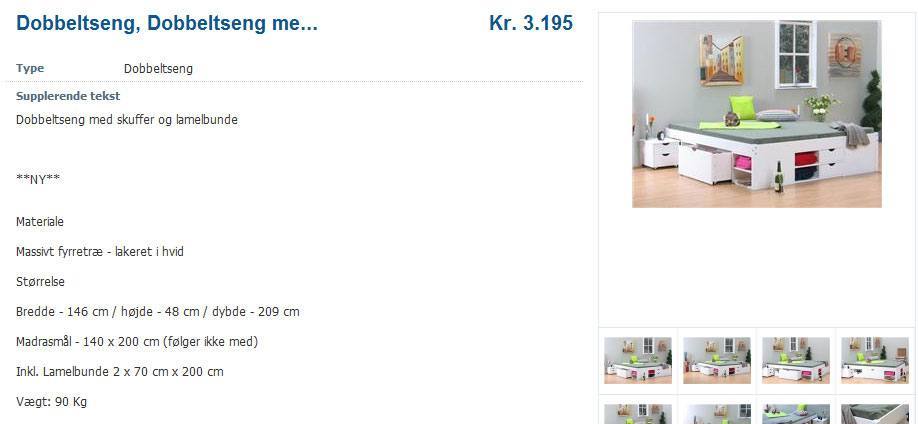Image resolution: width=918 pixels, height=424 pixels.
Task: Click the 'Kr. 3.195' price
Action: tap(531, 23)
